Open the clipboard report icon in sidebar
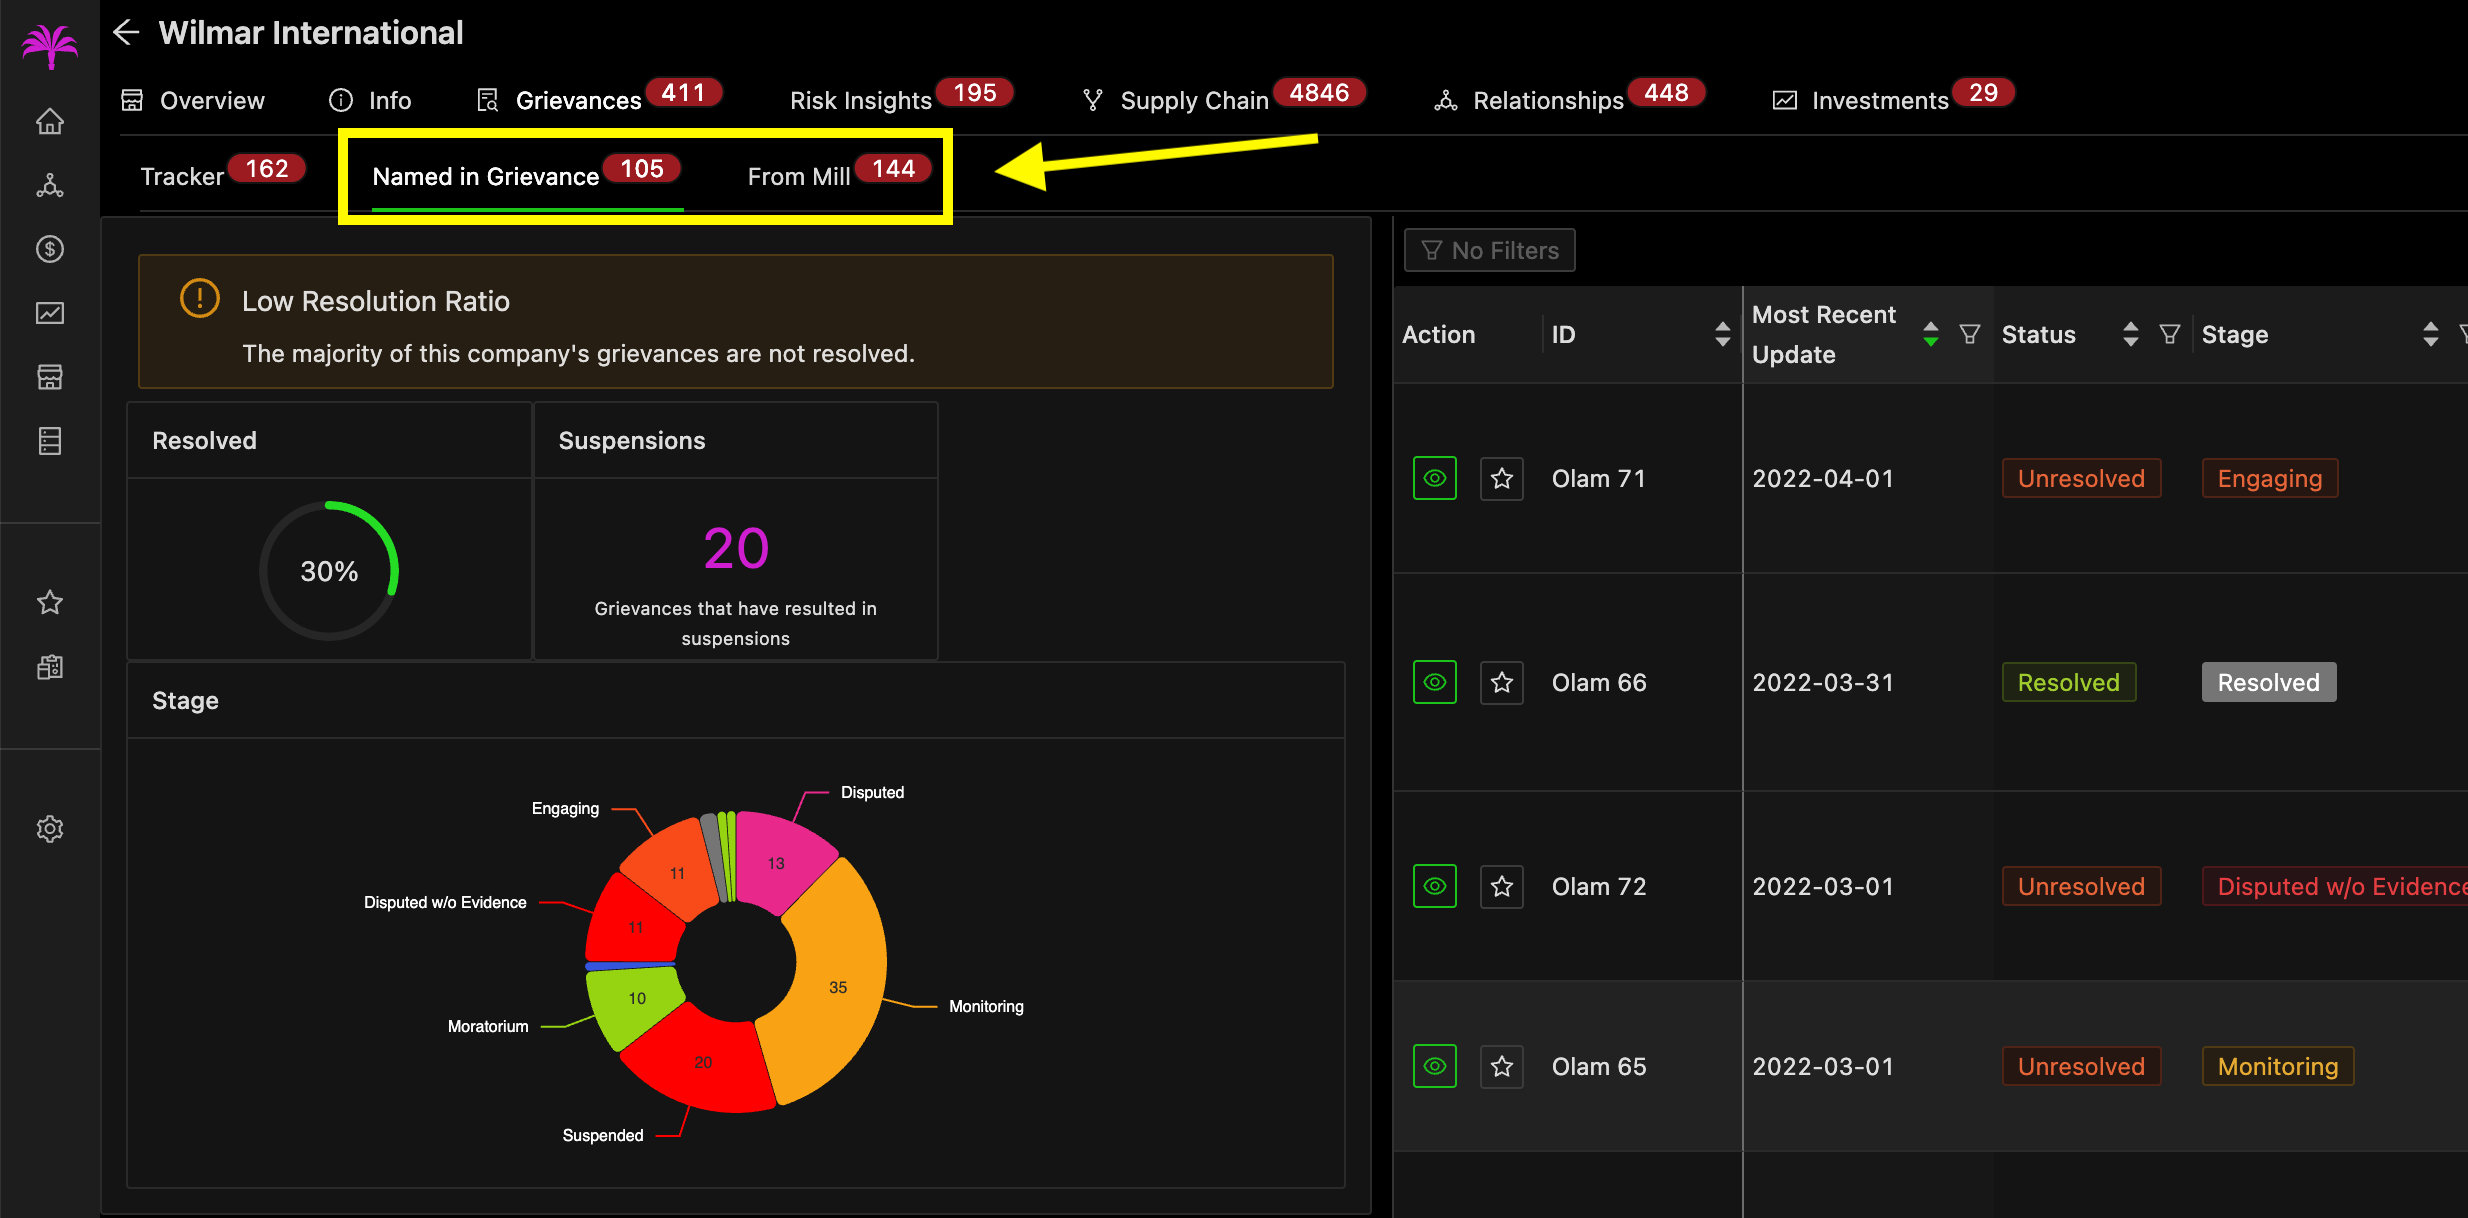This screenshot has height=1218, width=2468. click(50, 667)
